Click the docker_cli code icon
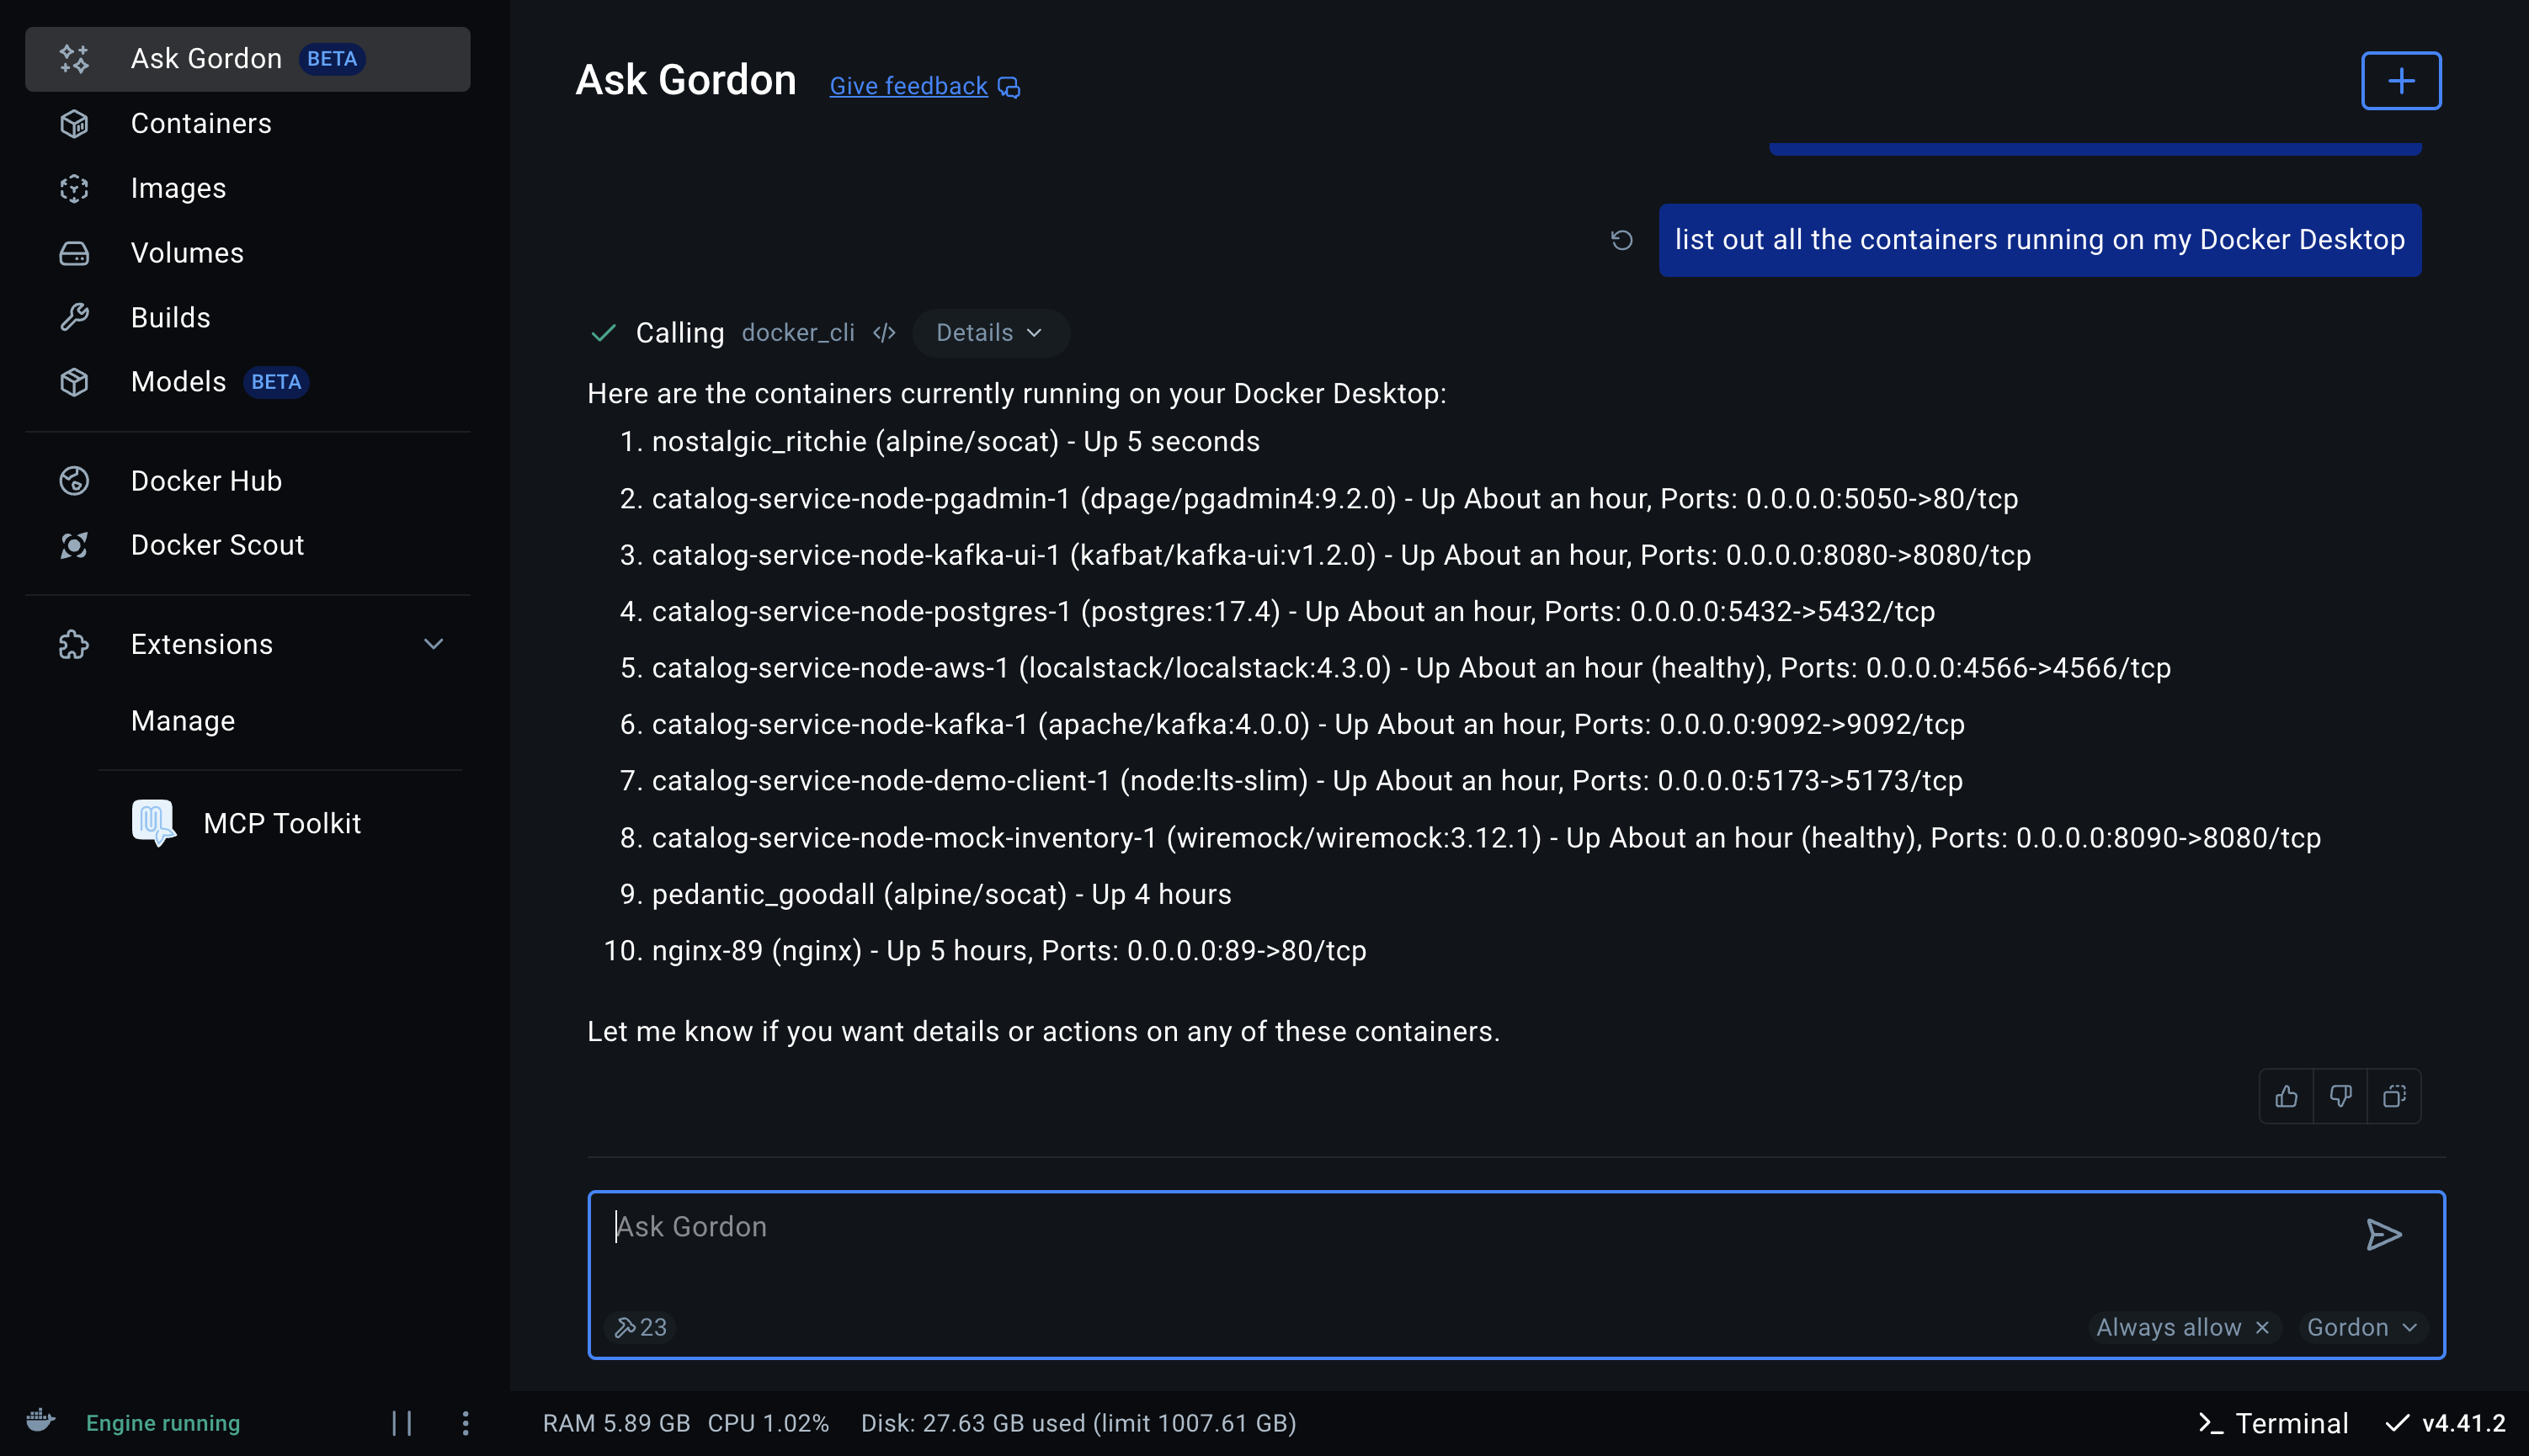Screen dimensions: 2529x1456 pyautogui.click(x=884, y=333)
